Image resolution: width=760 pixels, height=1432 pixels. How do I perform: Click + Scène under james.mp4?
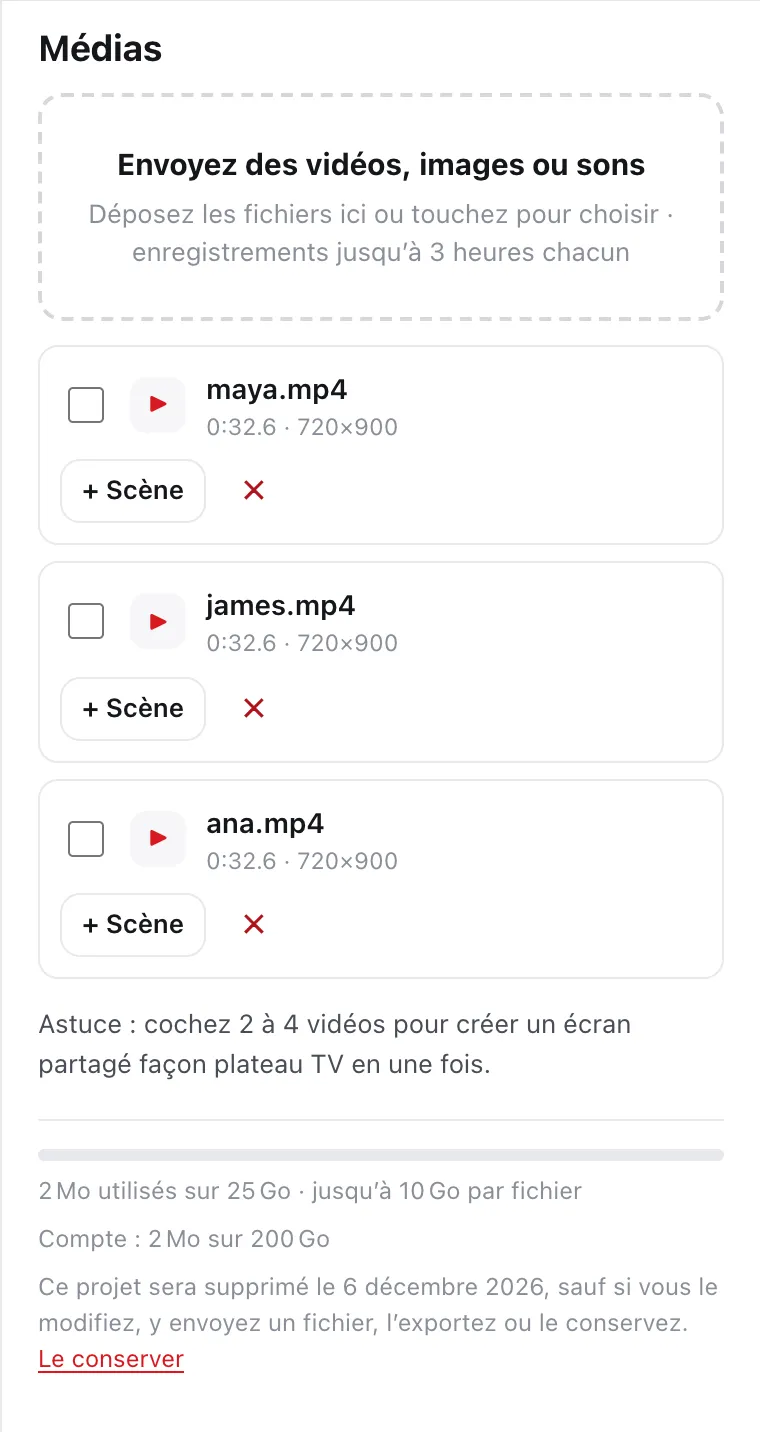pyautogui.click(x=133, y=708)
